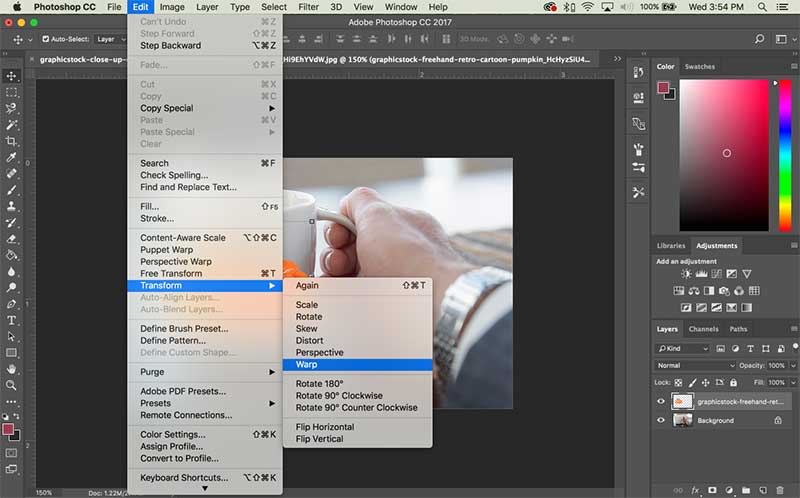Open the search icon in options bar

[x=760, y=39]
